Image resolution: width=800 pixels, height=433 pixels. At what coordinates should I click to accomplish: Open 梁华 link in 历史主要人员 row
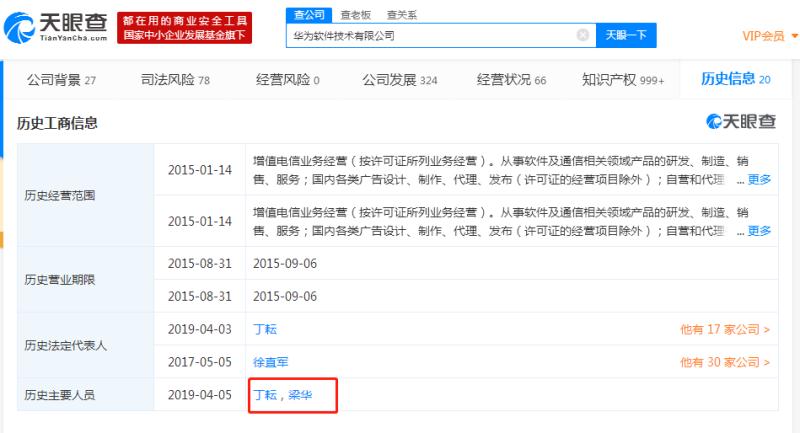(300, 395)
